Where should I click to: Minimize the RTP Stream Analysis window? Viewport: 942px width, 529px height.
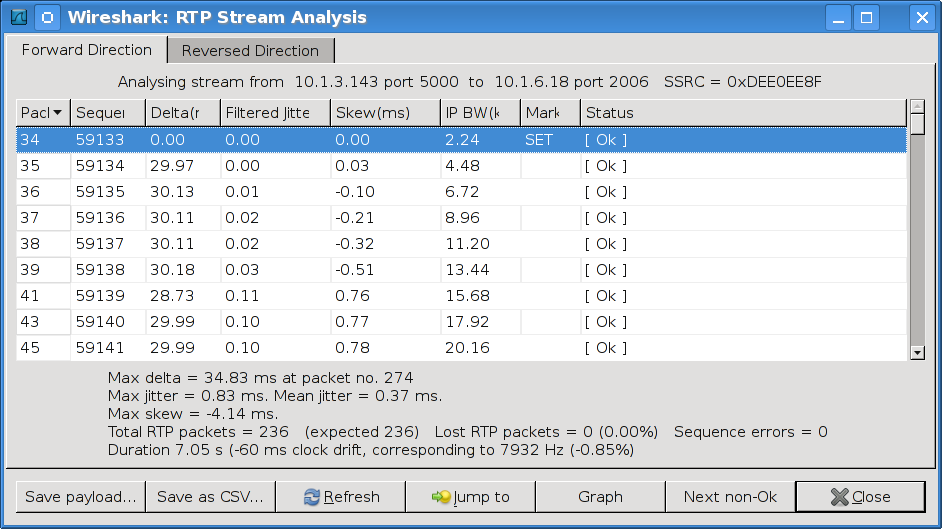(838, 17)
